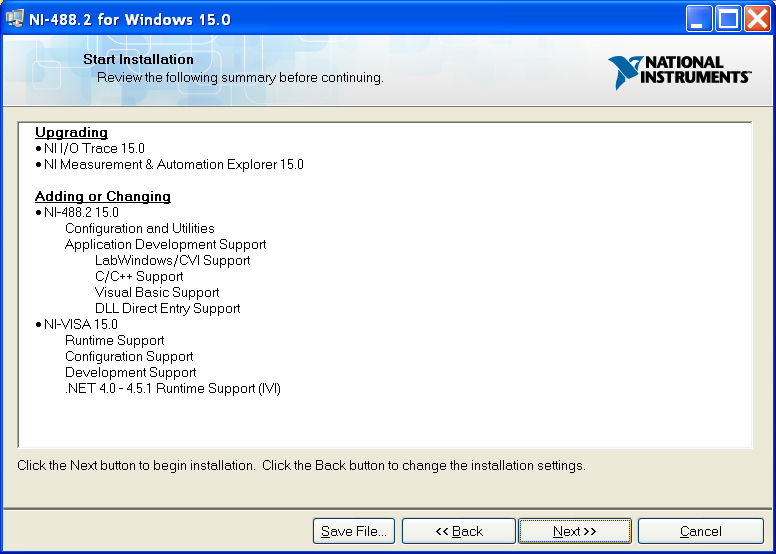Viewport: 776px width, 554px height.
Task: Select NI Measurement & Automation Explorer 15.0 entry
Action: 173,164
